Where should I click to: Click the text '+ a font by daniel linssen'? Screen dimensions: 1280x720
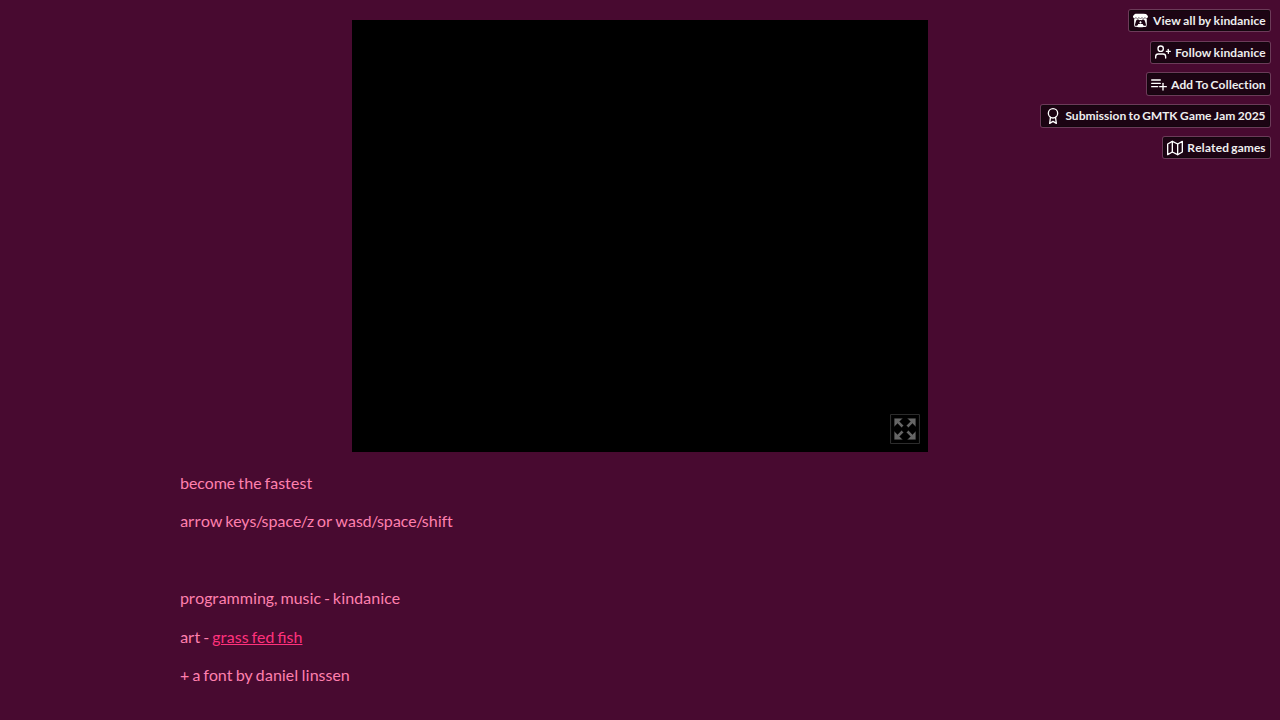tap(265, 675)
